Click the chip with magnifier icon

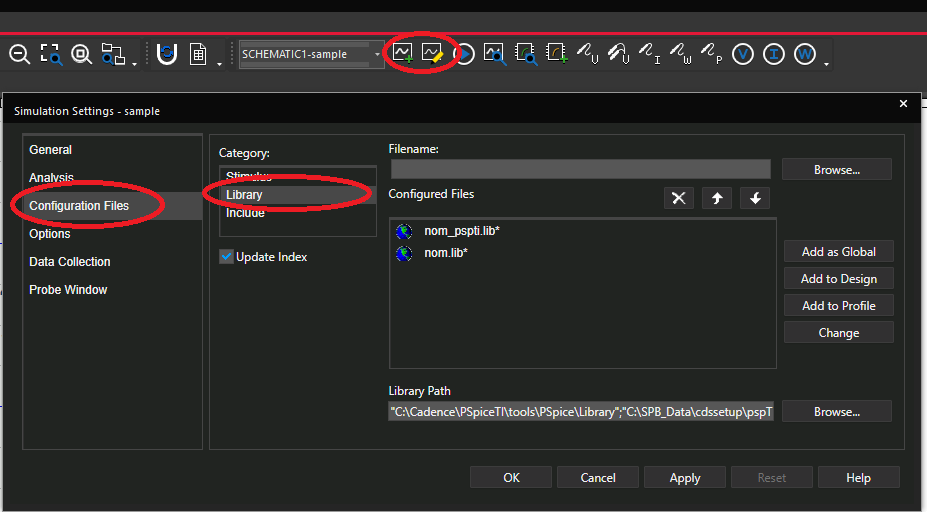[x=526, y=54]
